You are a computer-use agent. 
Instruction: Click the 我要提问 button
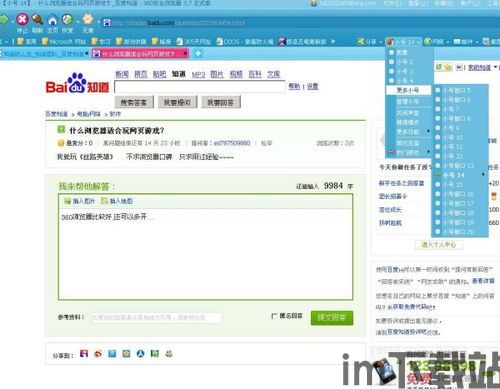tap(177, 102)
